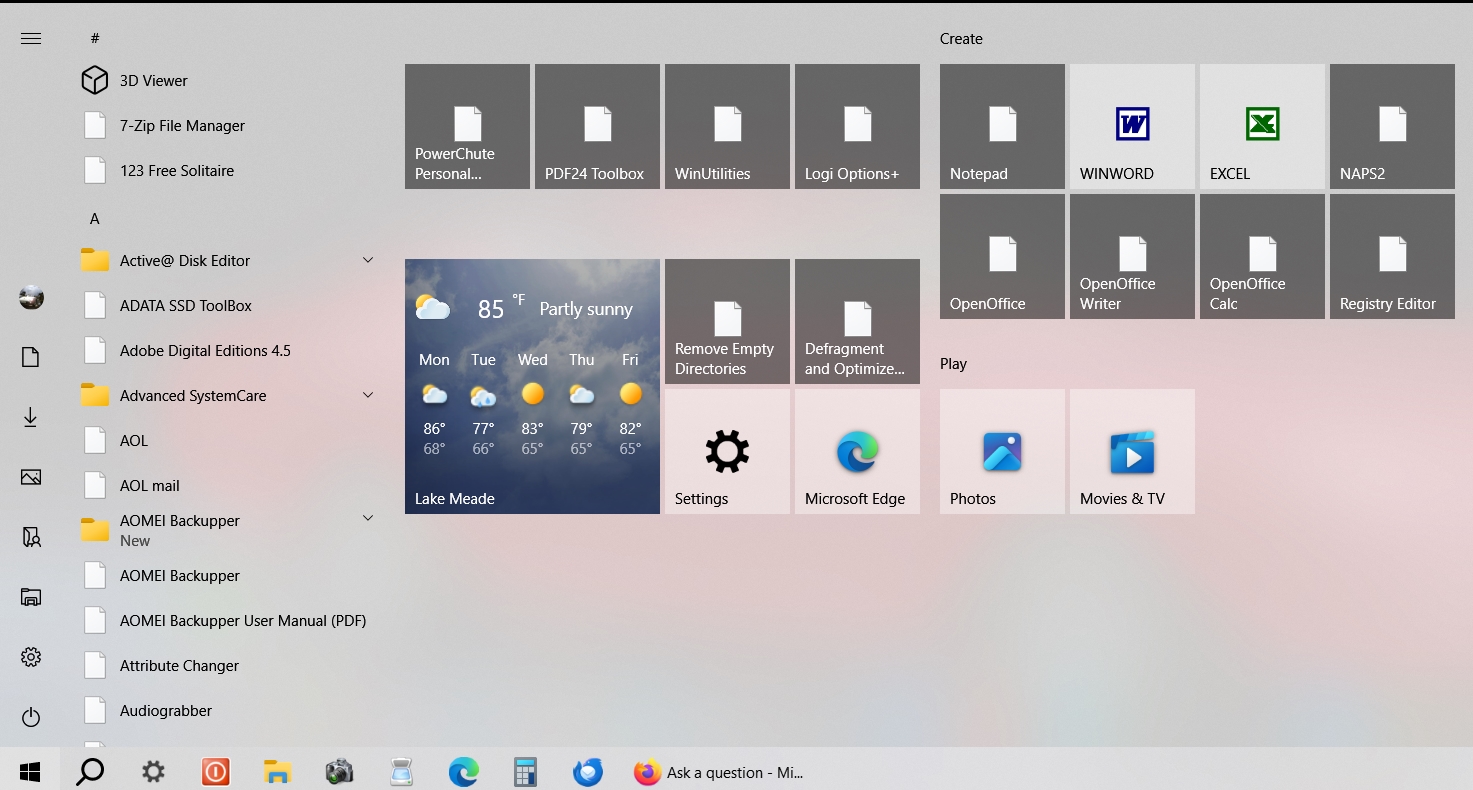This screenshot has height=790, width=1473.
Task: Open the Lake Meade weather tile
Action: 532,386
